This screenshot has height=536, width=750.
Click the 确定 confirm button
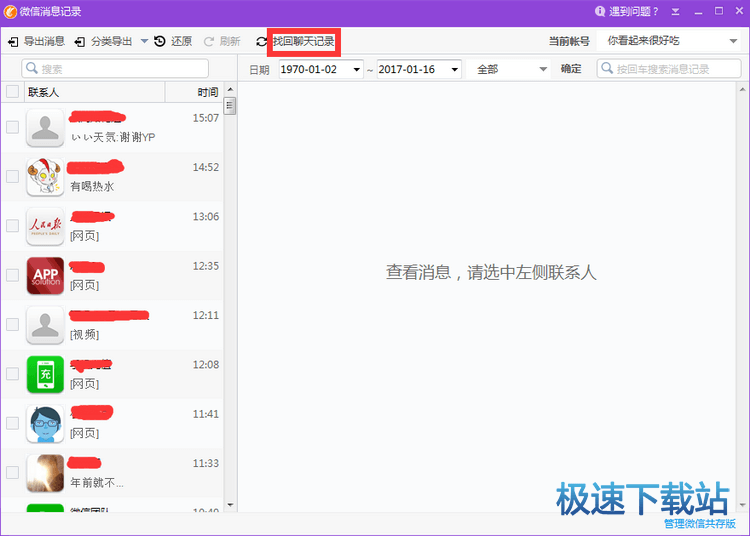click(571, 69)
